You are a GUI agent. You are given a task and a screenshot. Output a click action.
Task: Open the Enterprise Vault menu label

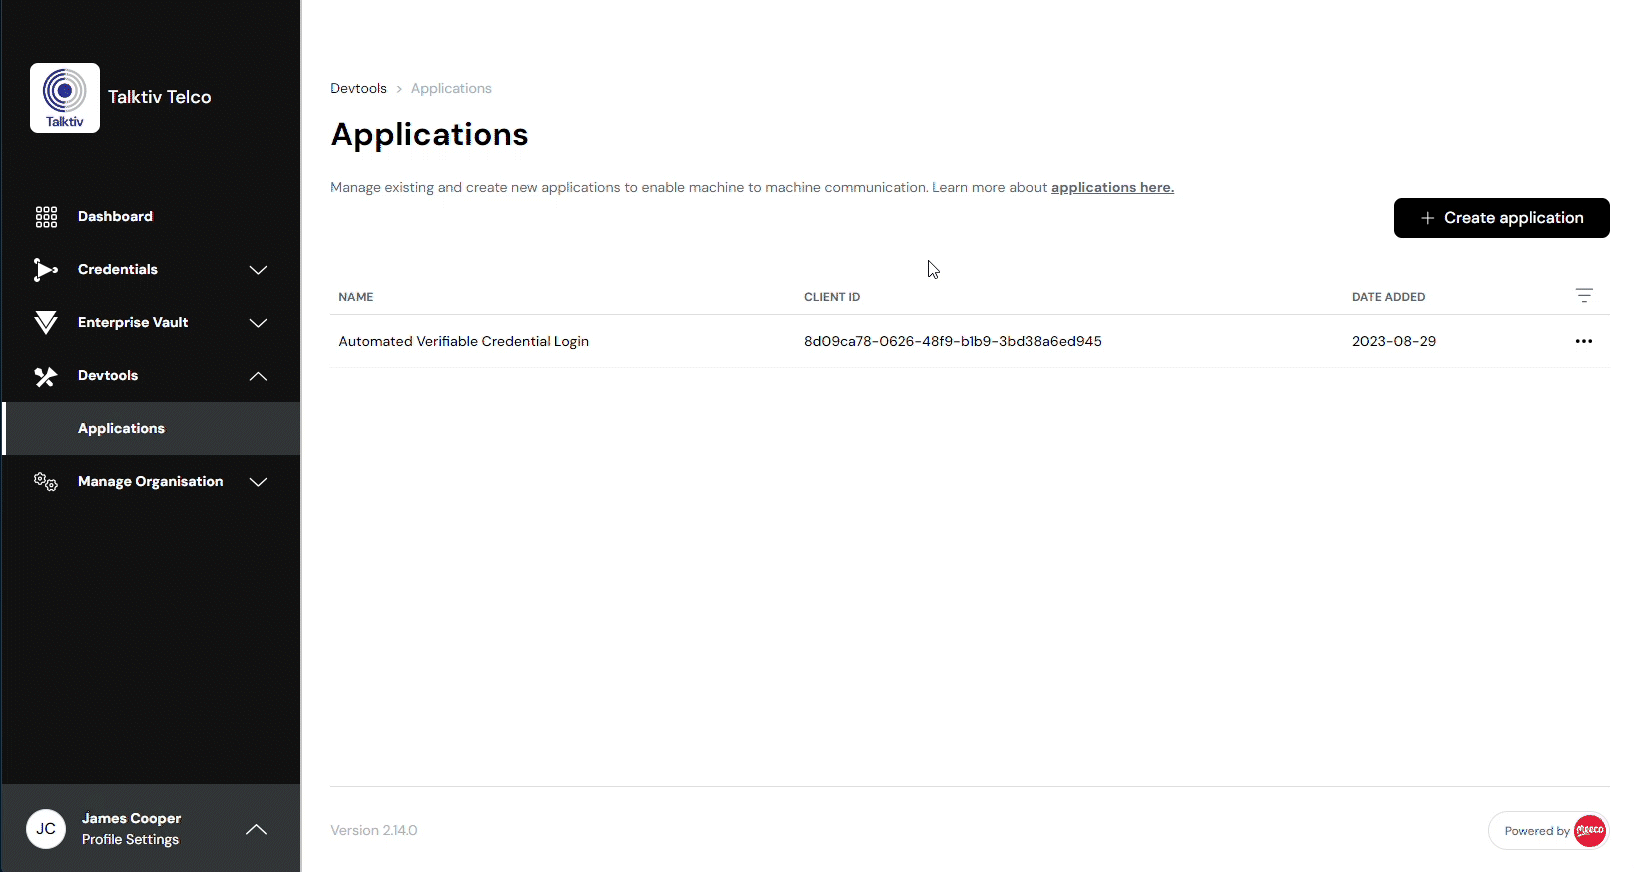pyautogui.click(x=133, y=322)
